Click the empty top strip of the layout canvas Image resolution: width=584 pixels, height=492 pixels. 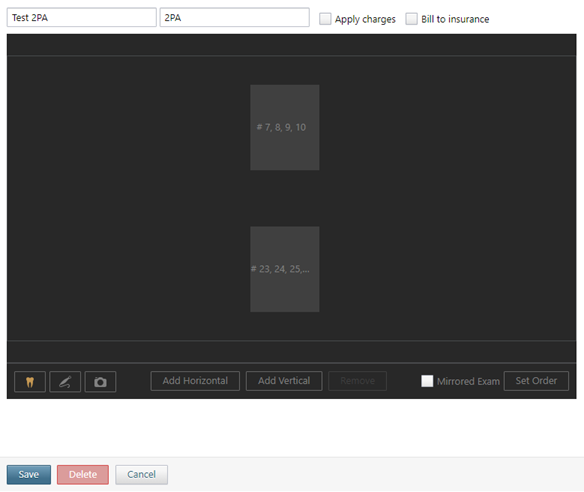click(x=292, y=45)
